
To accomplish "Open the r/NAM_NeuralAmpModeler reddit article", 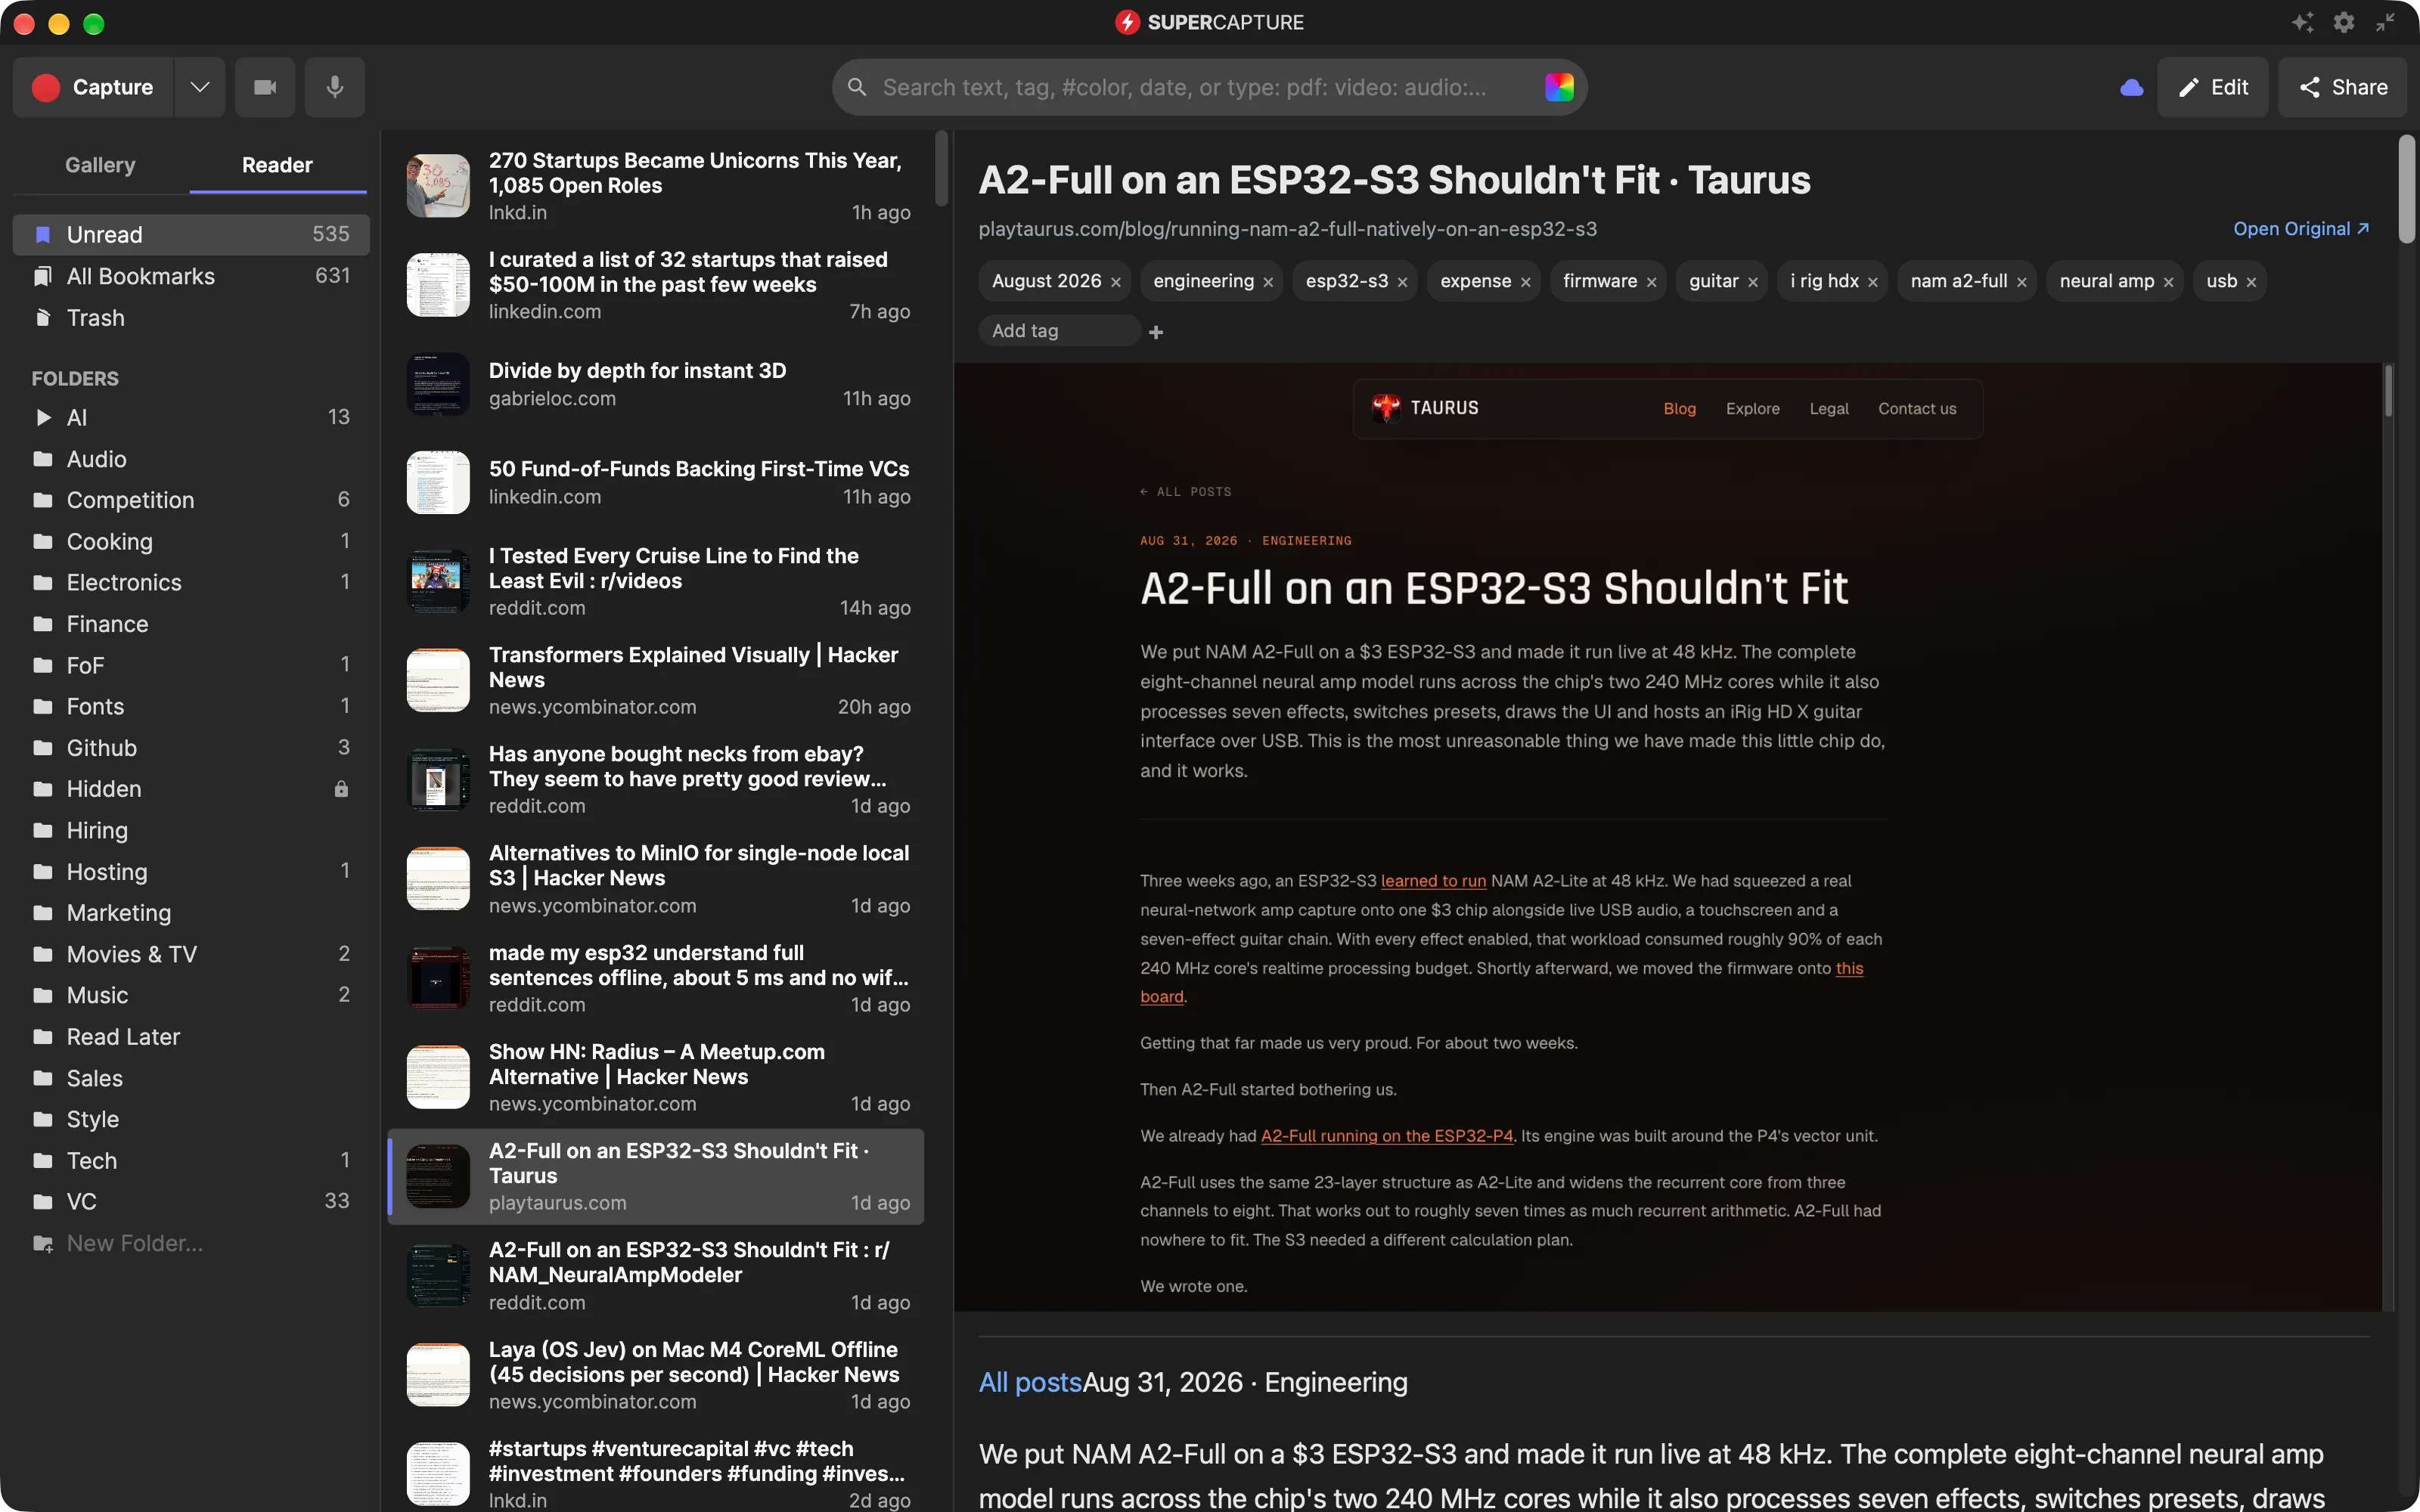I will (656, 1275).
